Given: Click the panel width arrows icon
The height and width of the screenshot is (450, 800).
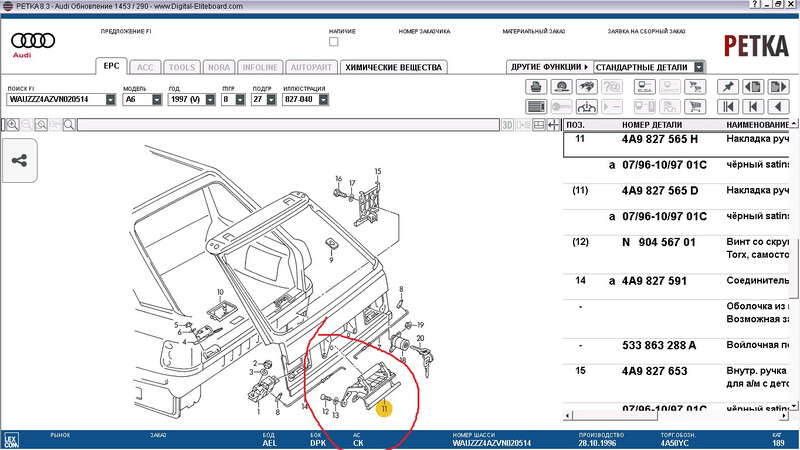Looking at the screenshot, I should [553, 124].
